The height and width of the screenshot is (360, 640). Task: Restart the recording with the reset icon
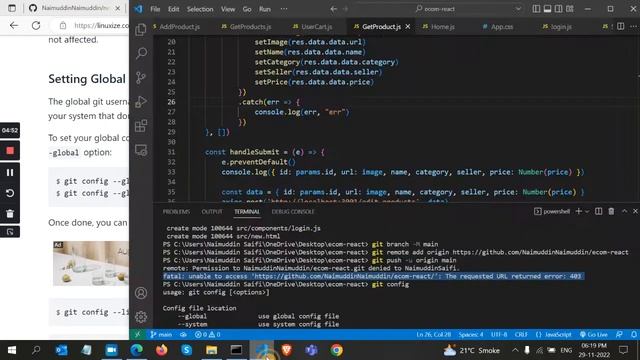(x=10, y=193)
